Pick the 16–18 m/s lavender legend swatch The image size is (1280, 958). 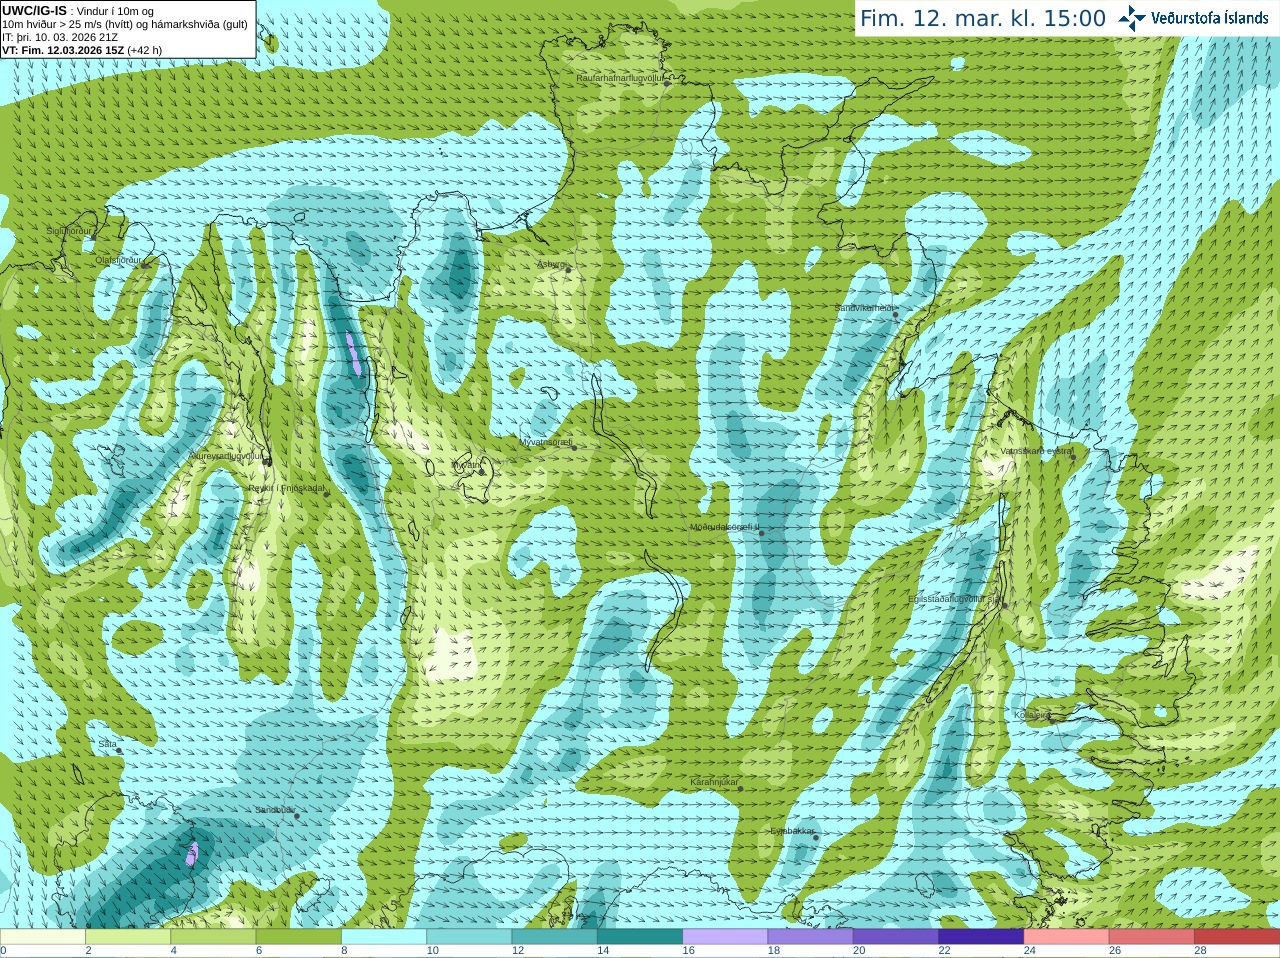[725, 937]
